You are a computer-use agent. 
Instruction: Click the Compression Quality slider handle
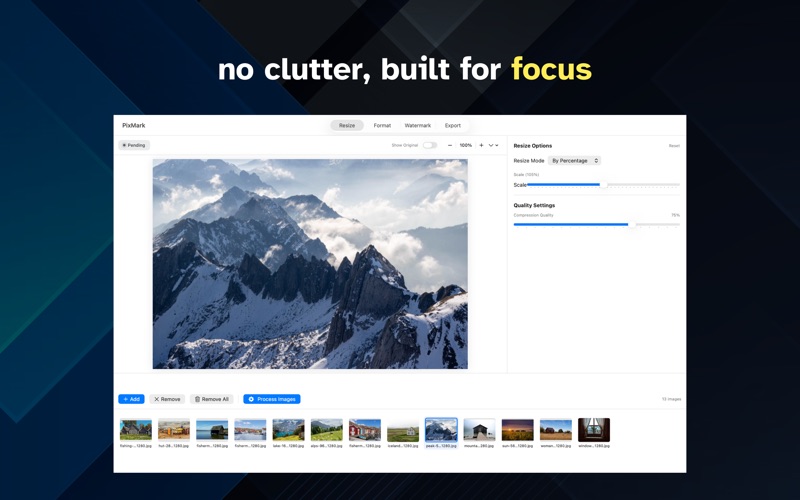632,224
